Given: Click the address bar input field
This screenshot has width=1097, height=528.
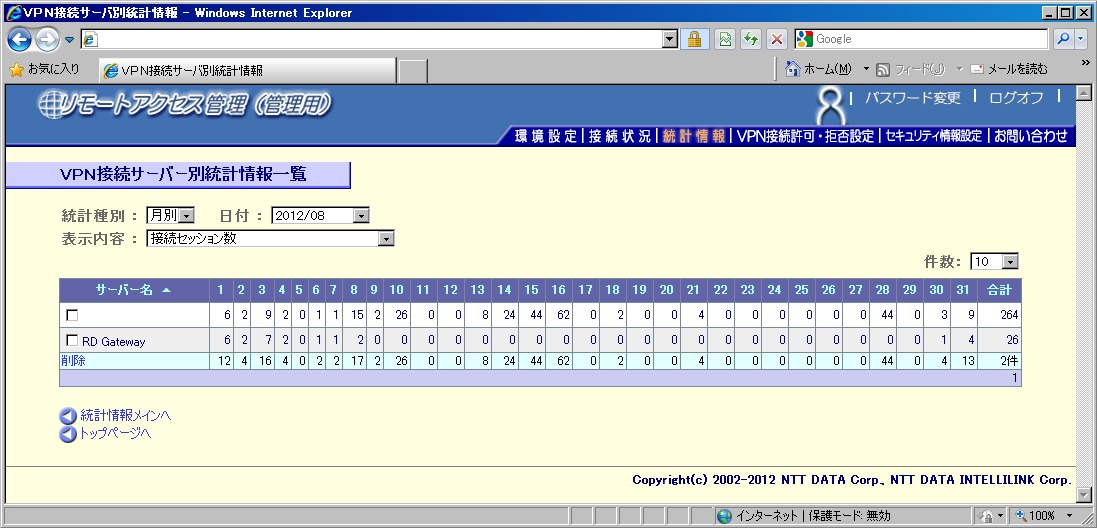Looking at the screenshot, I should click(381, 39).
